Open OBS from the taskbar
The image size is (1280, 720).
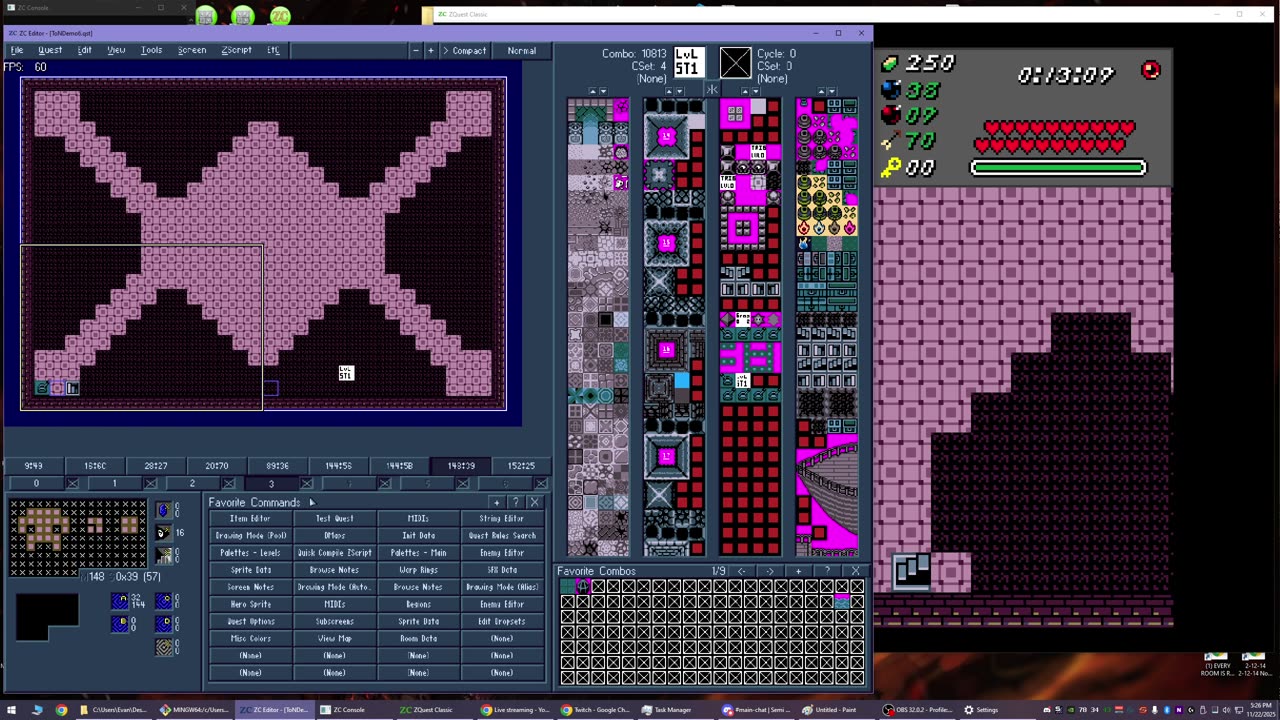coord(918,710)
